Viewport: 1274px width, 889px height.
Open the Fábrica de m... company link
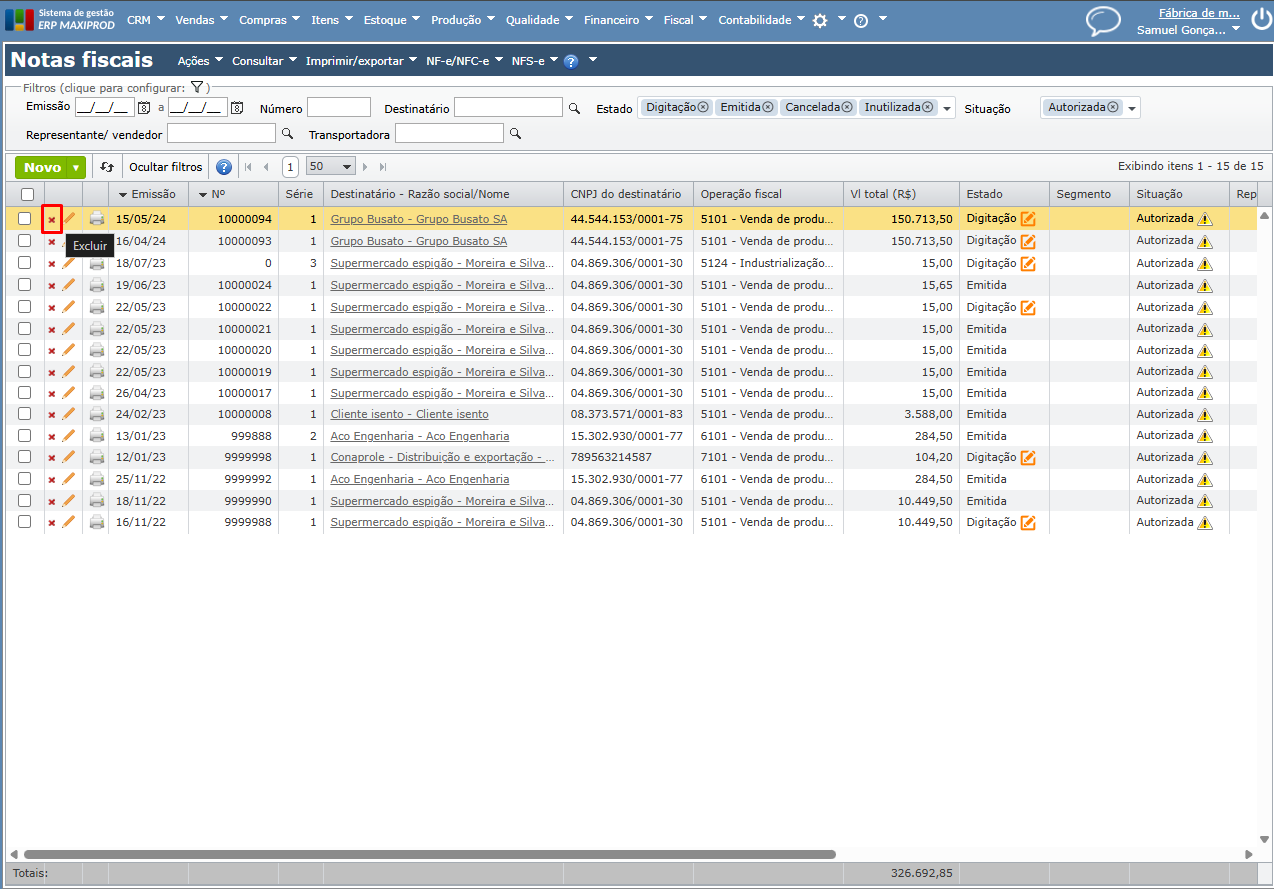[1199, 14]
